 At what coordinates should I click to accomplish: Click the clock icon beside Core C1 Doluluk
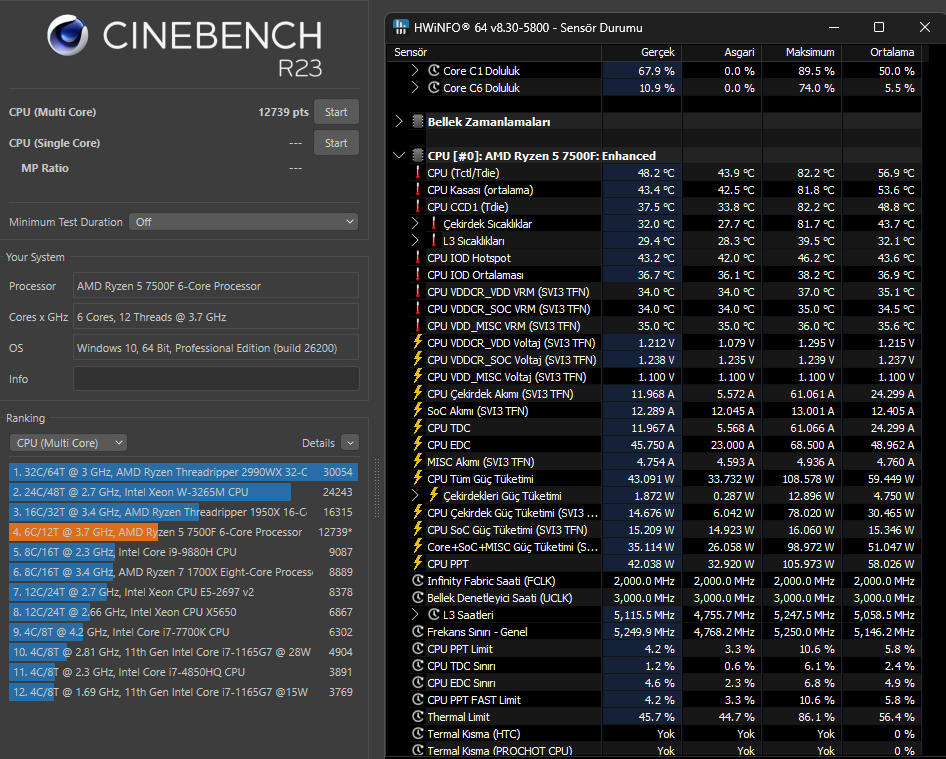434,71
